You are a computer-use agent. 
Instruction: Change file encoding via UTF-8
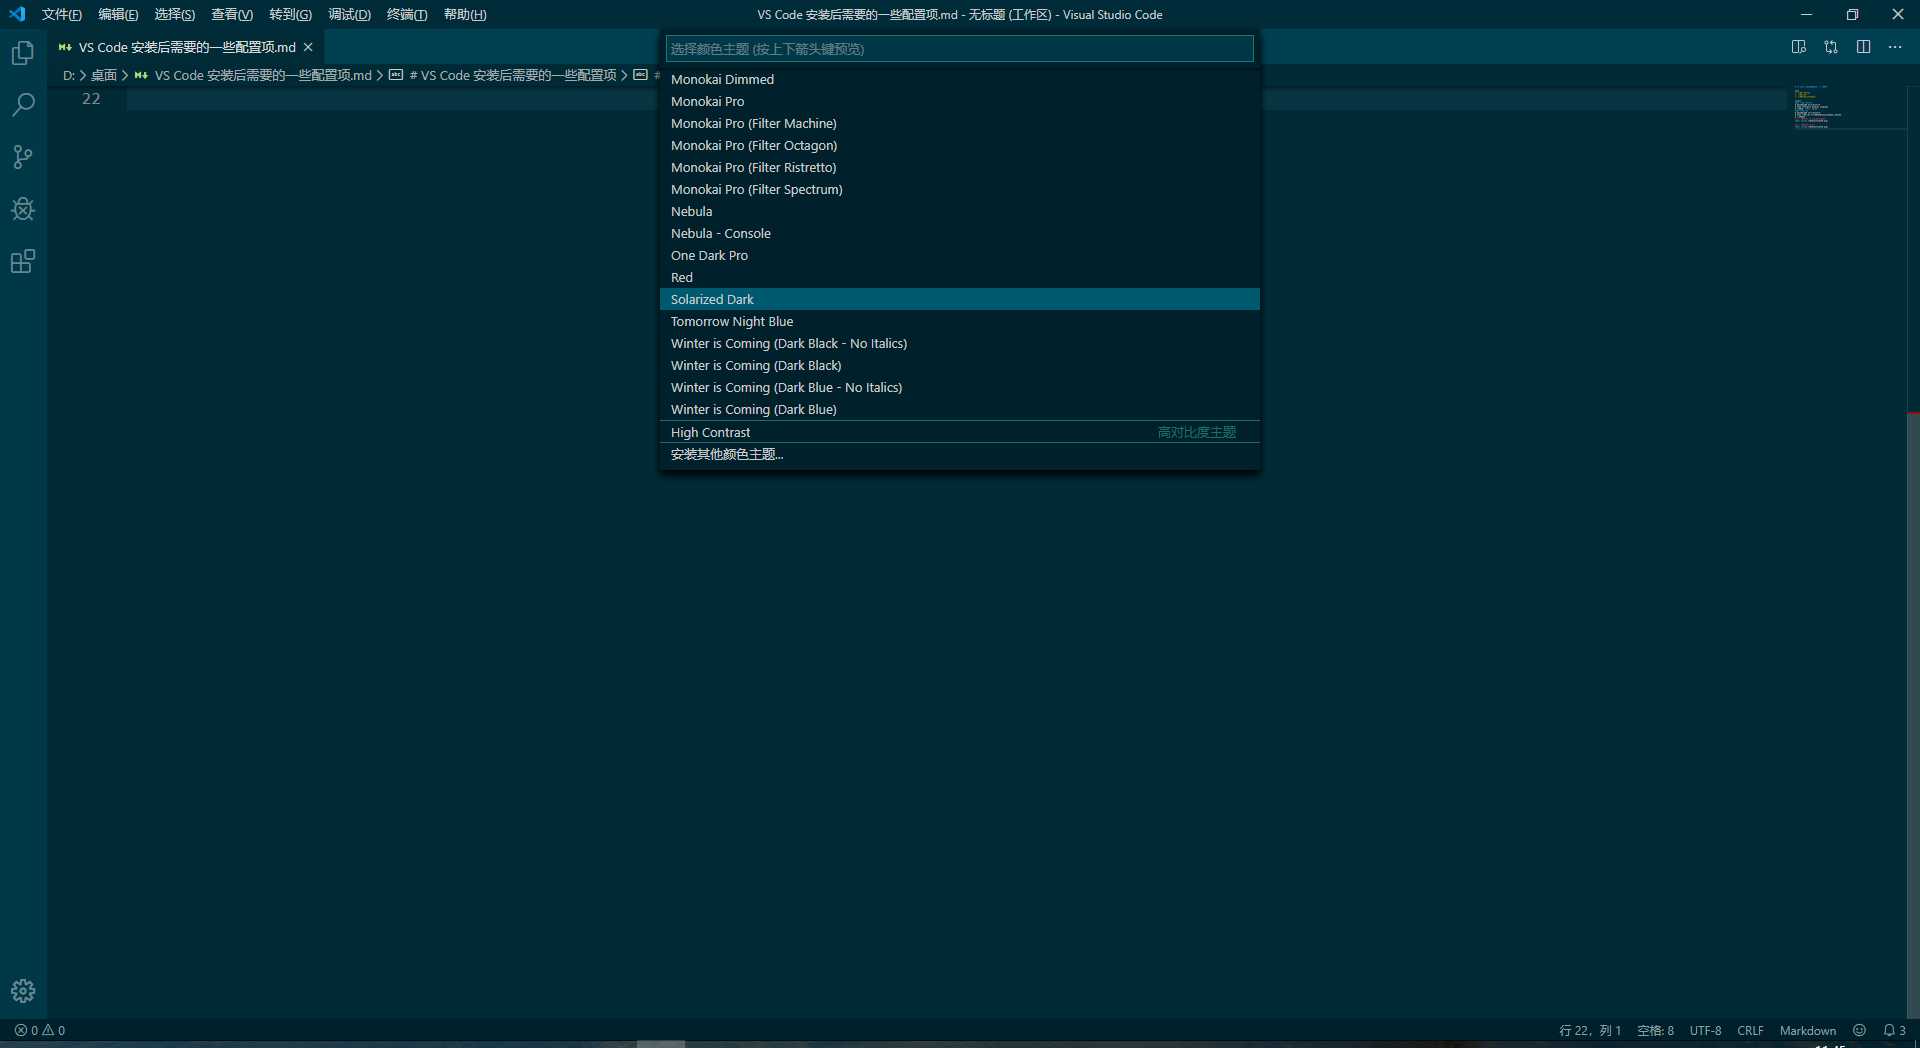tap(1705, 1030)
